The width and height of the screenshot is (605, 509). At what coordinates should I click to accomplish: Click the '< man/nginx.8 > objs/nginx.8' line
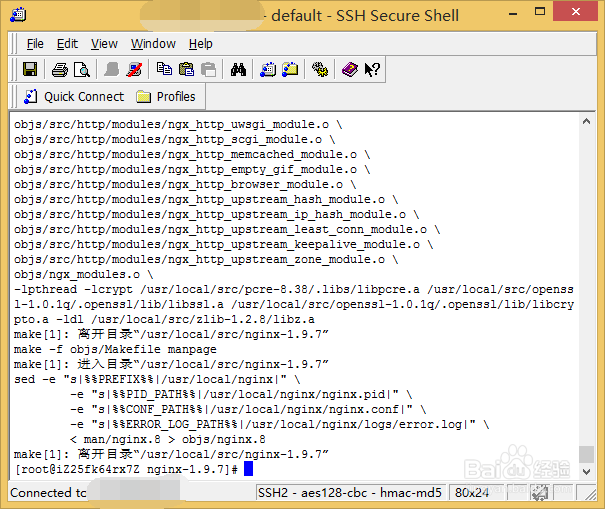tap(167, 440)
